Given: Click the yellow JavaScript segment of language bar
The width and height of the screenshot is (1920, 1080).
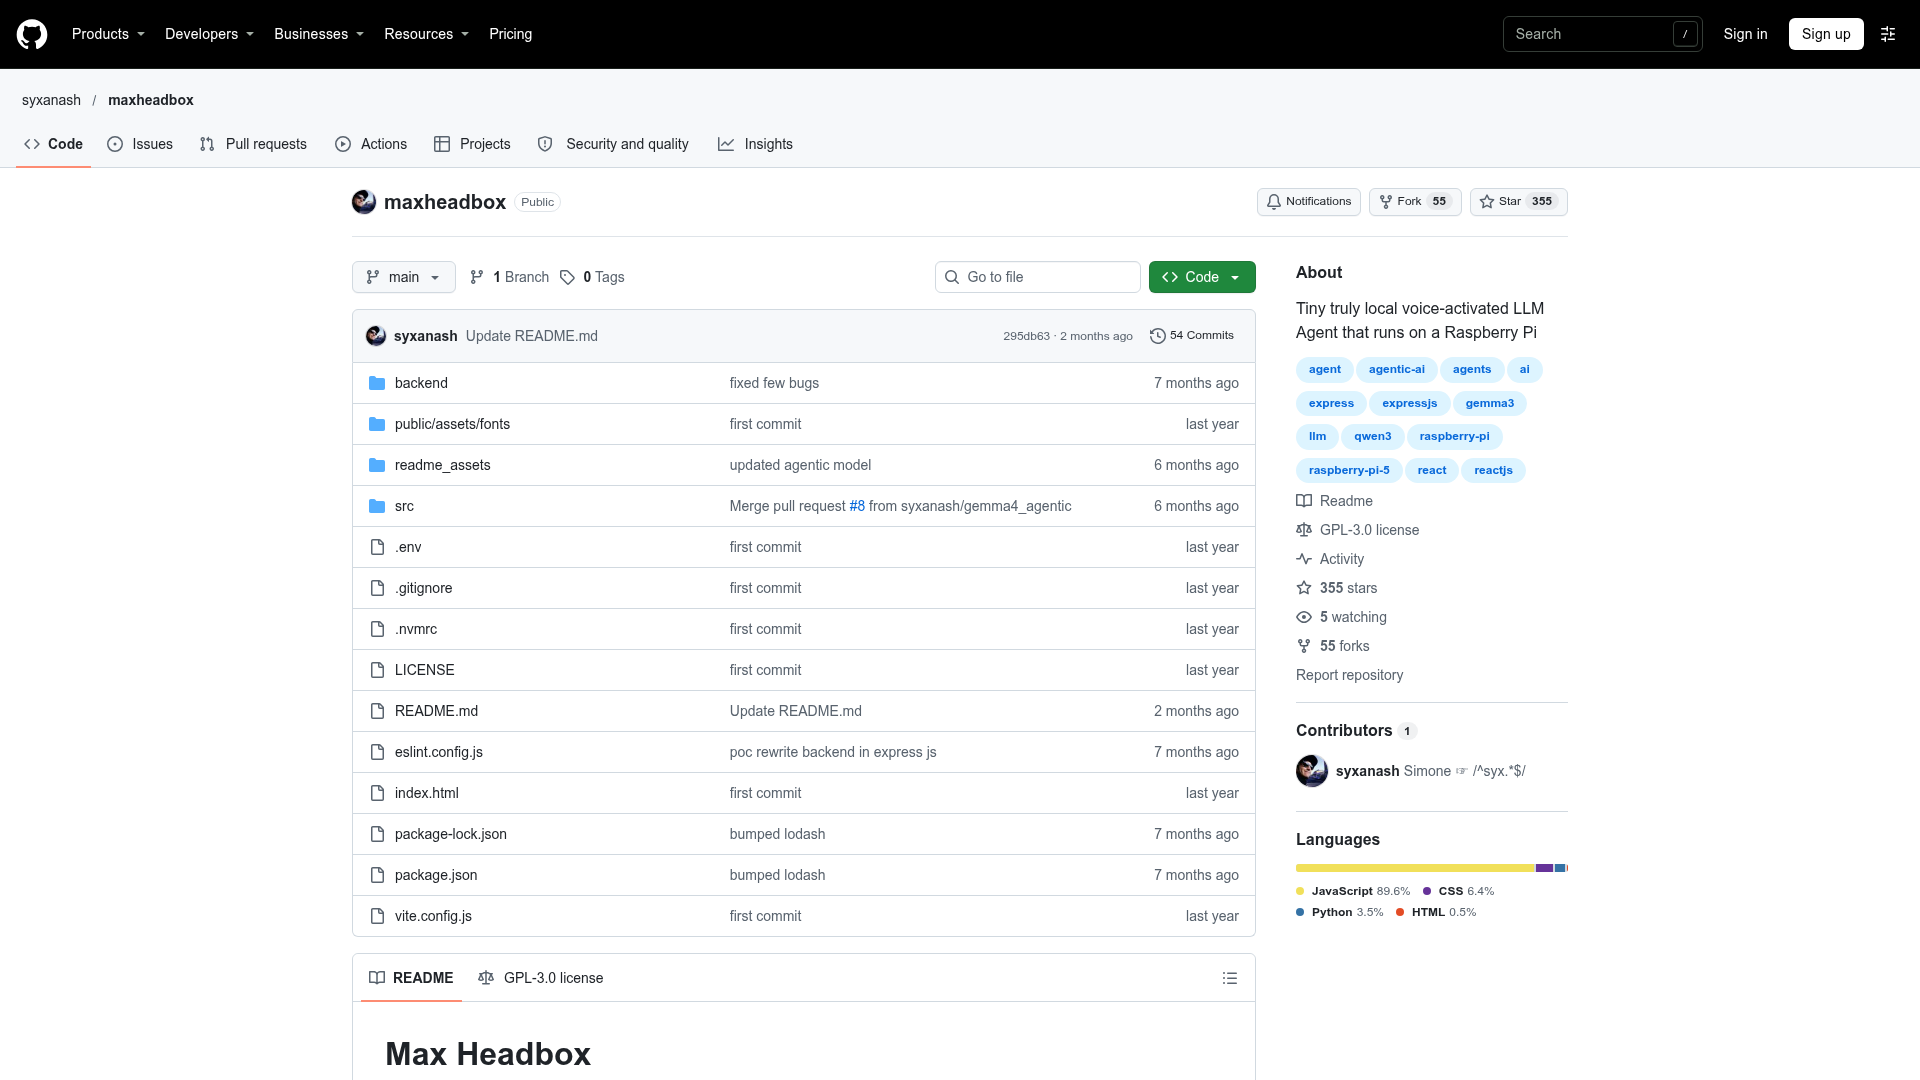Looking at the screenshot, I should click(x=1415, y=868).
